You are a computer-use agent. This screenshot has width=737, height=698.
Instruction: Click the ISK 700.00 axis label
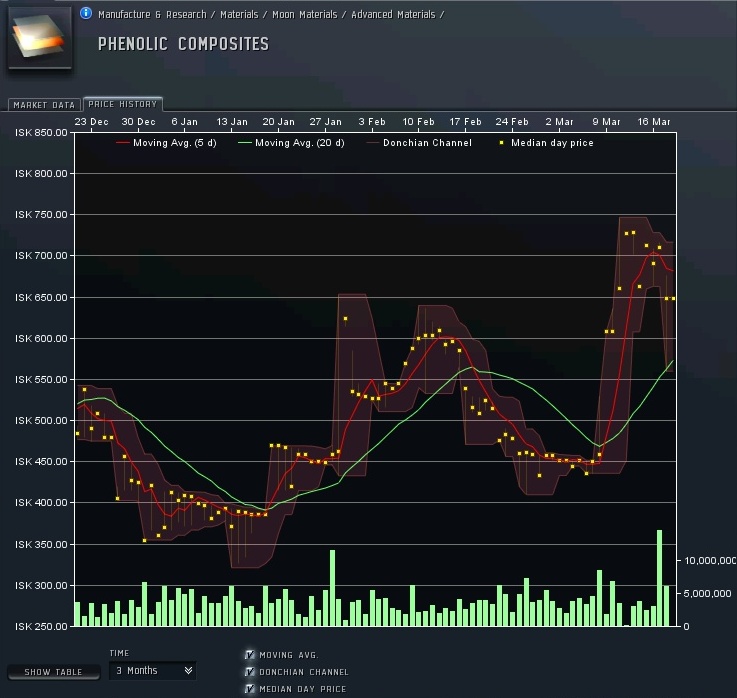(41, 256)
